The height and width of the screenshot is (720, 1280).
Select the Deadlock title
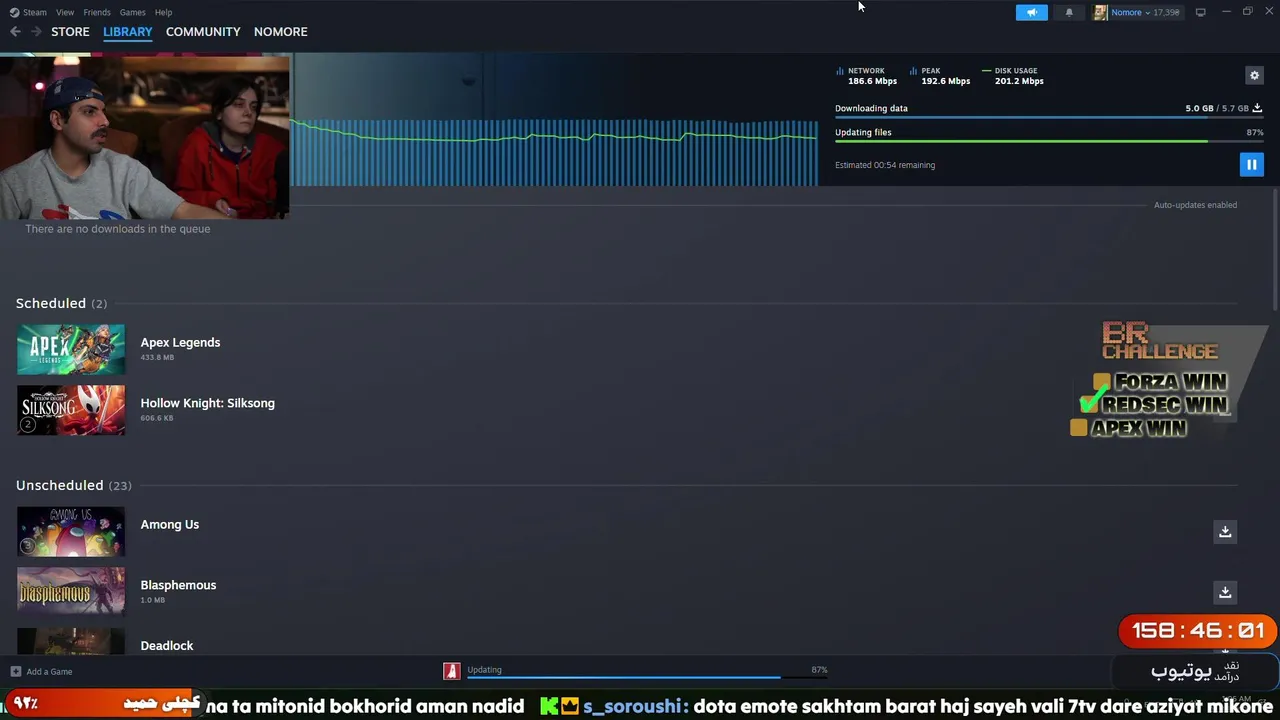click(x=166, y=646)
